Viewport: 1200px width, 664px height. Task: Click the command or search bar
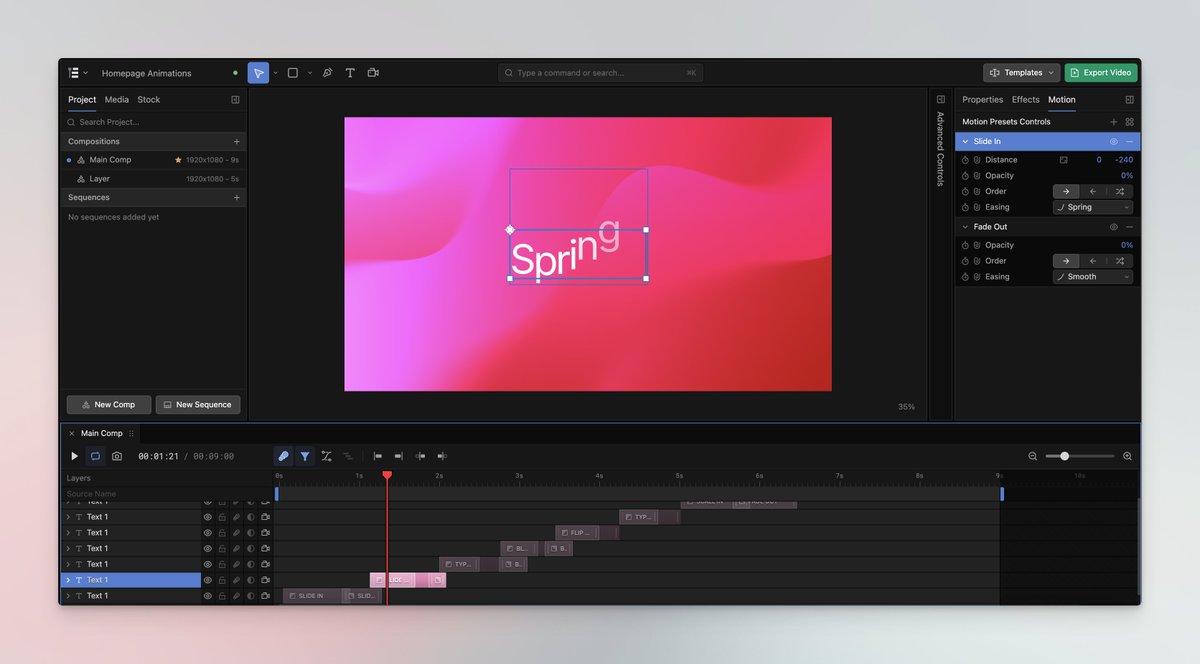(x=600, y=73)
